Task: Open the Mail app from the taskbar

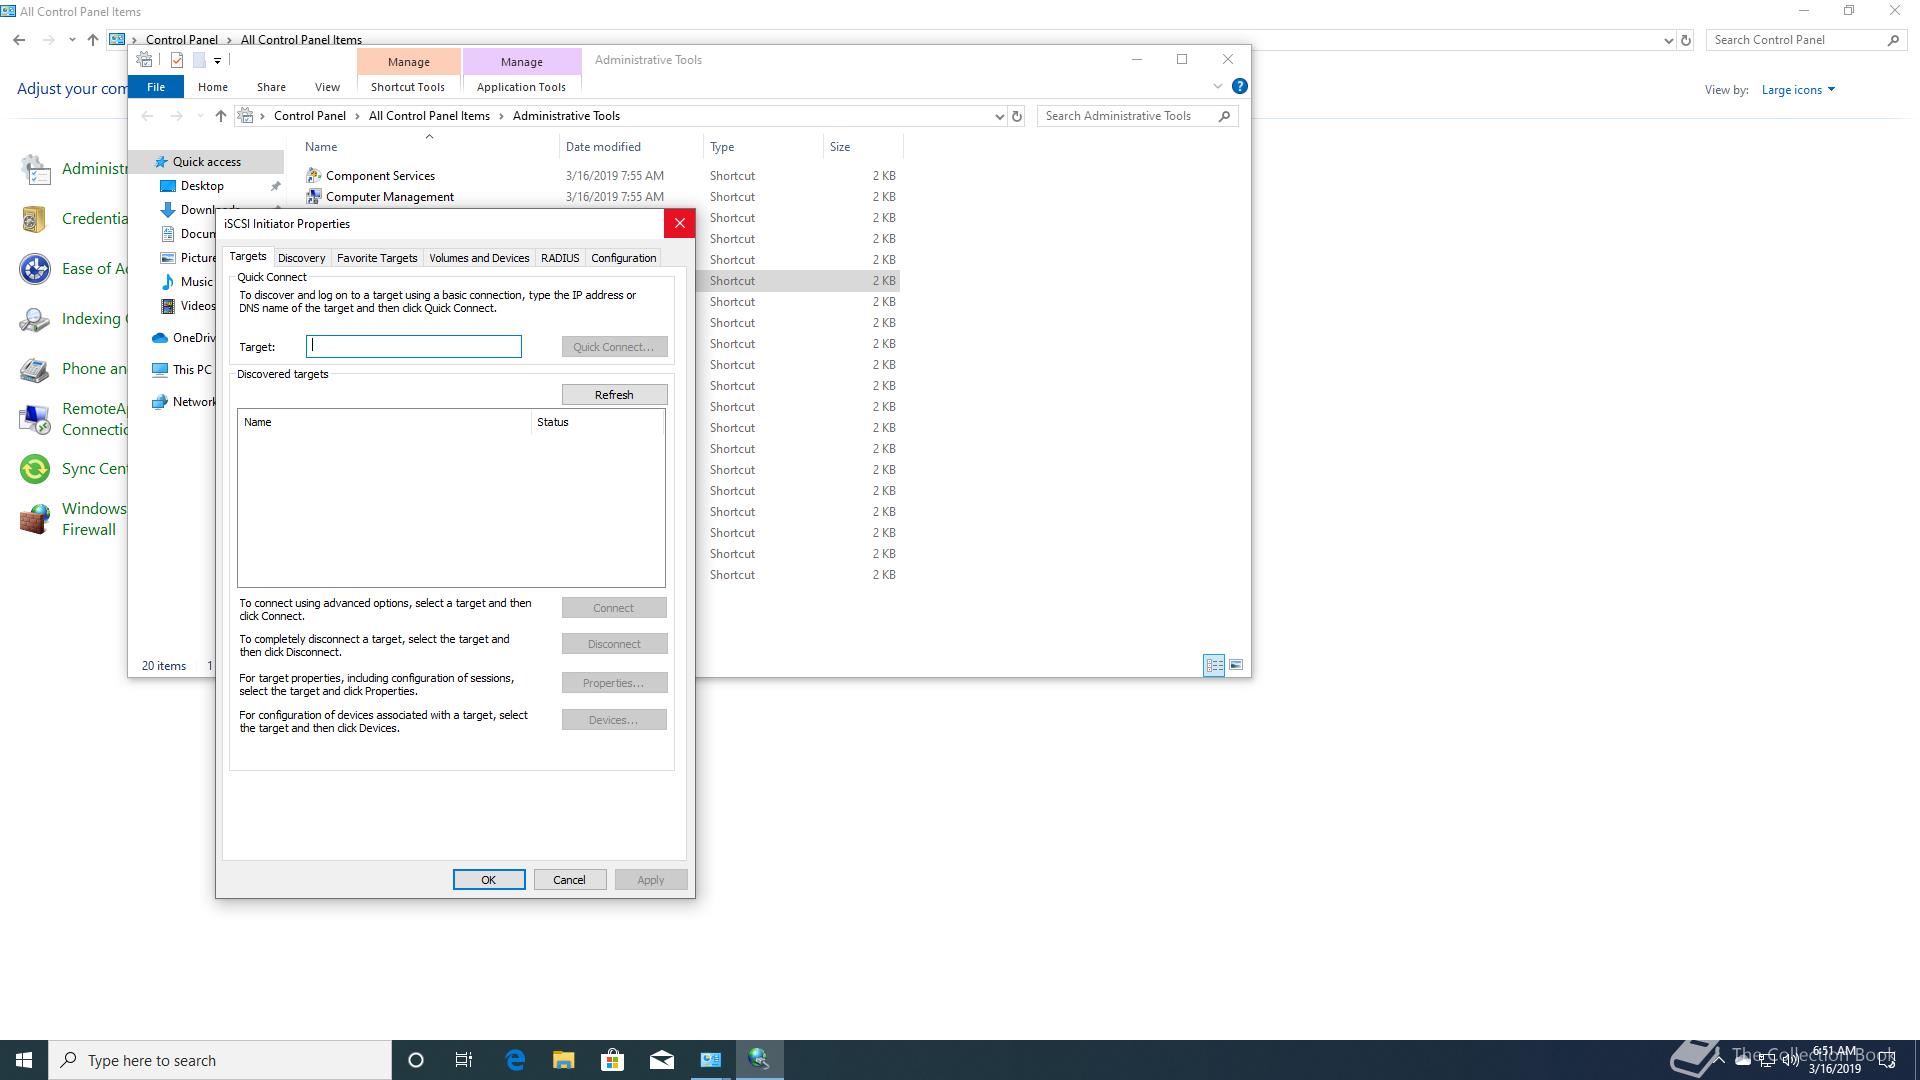Action: click(661, 1060)
